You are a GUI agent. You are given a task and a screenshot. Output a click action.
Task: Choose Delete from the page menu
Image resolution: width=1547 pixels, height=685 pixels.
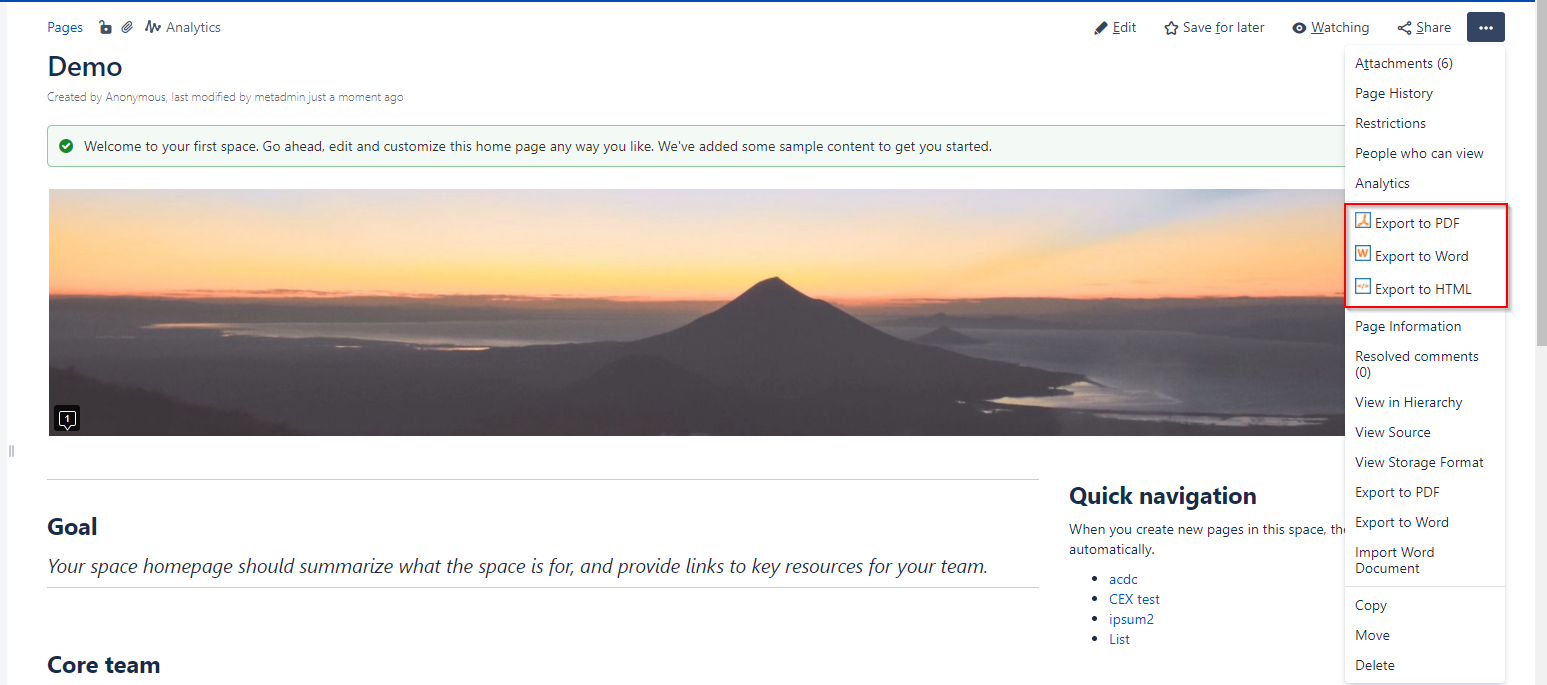tap(1425, 665)
